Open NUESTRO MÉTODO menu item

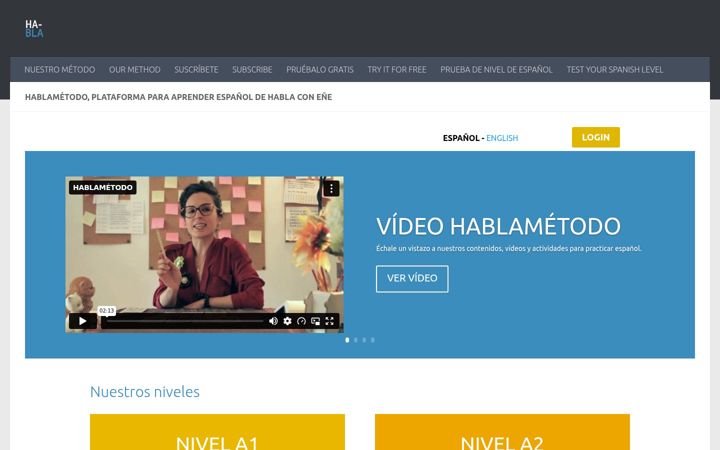60,69
